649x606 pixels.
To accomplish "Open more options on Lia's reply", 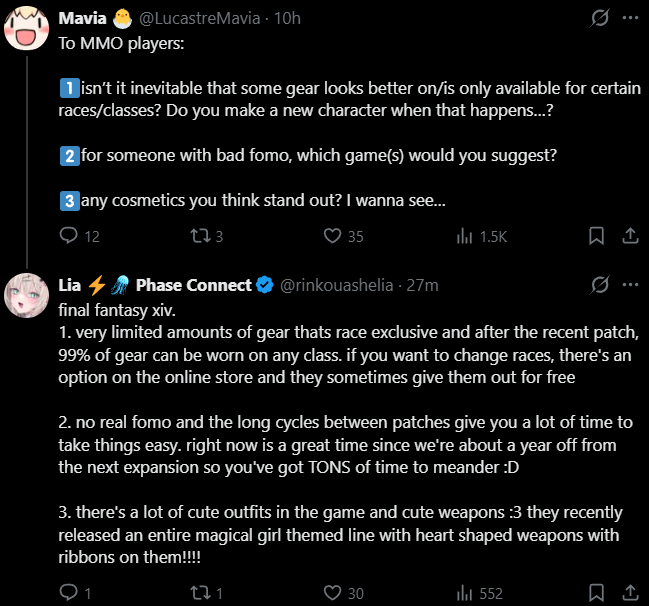I will coord(630,285).
